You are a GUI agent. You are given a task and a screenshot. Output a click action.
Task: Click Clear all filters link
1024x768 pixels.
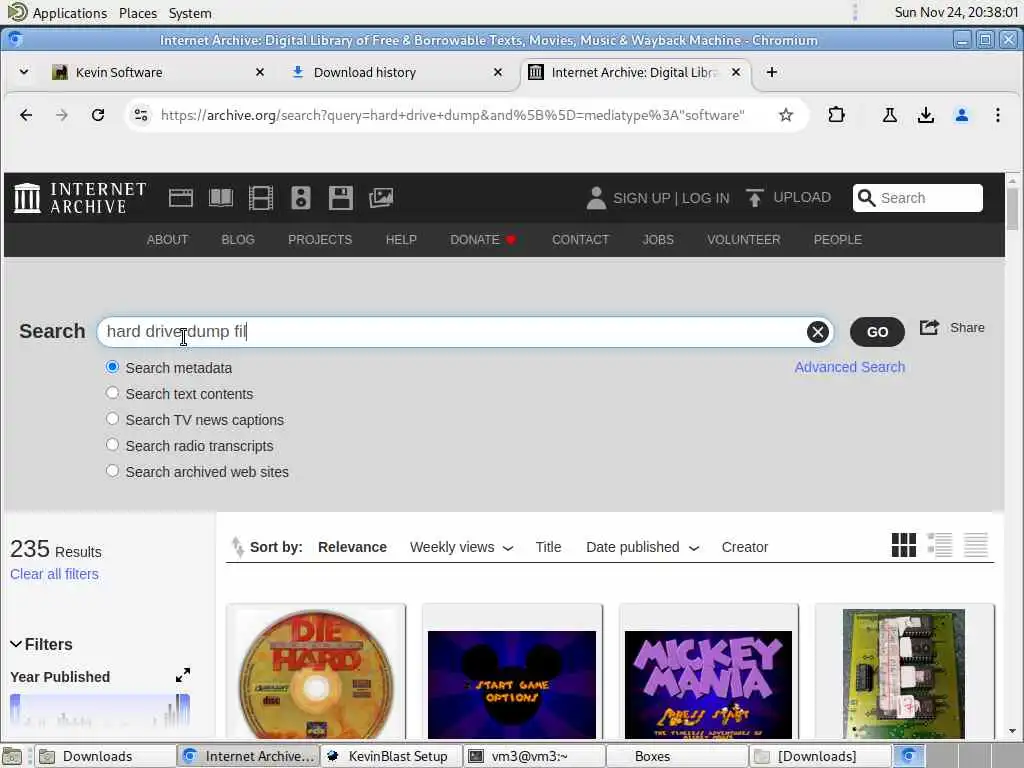54,574
